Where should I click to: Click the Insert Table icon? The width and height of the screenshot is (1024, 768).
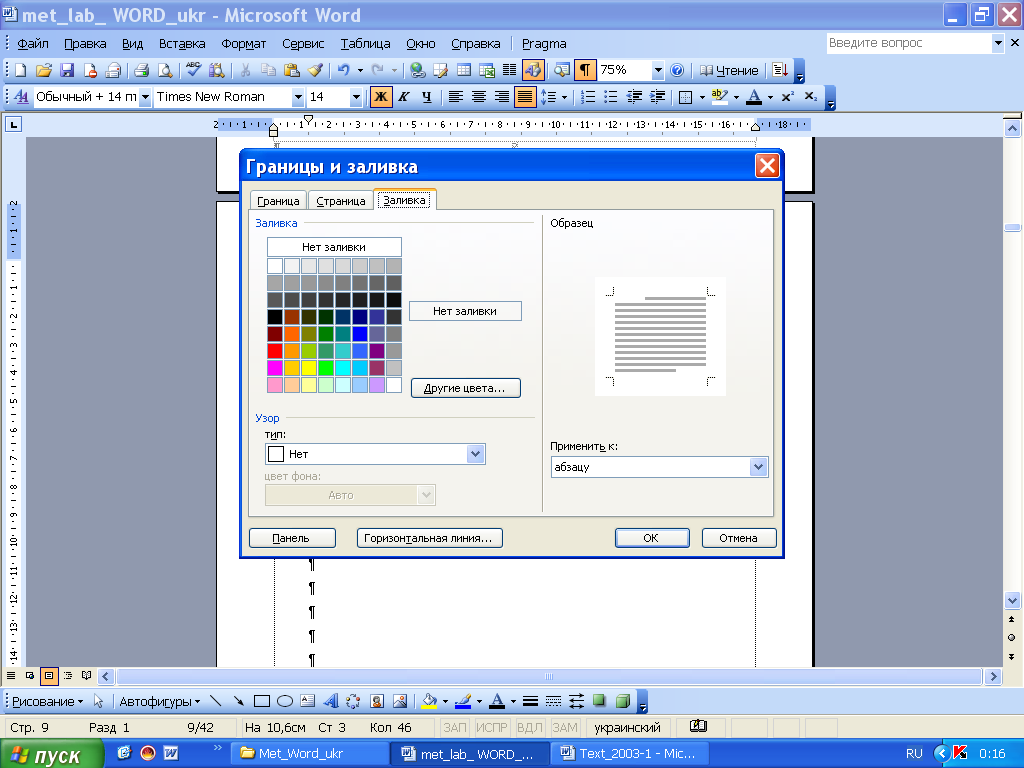(x=464, y=70)
